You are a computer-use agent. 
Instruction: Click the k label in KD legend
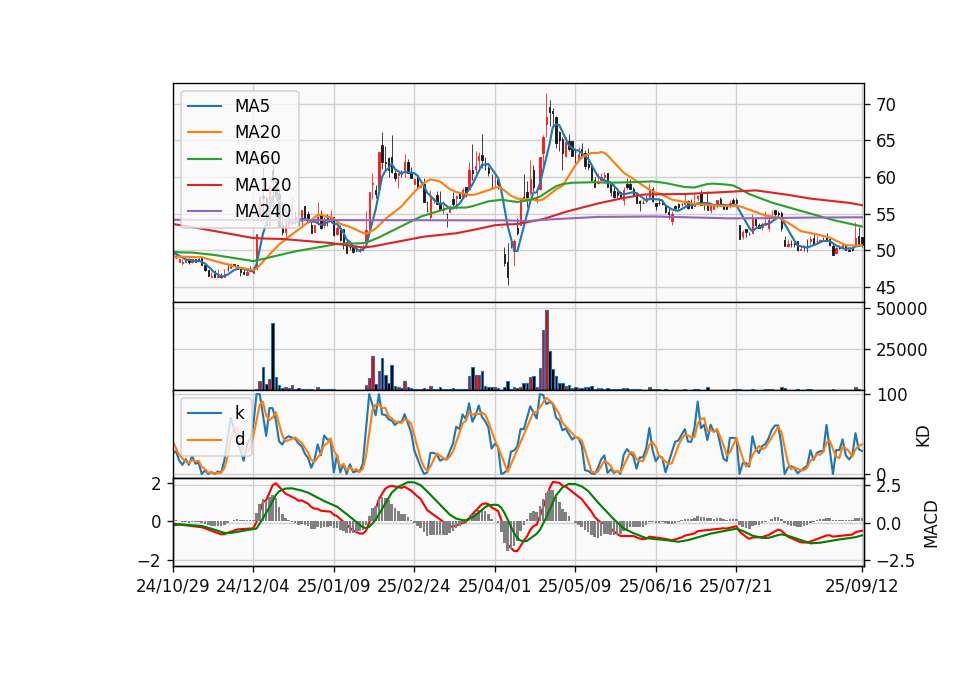pyautogui.click(x=239, y=413)
